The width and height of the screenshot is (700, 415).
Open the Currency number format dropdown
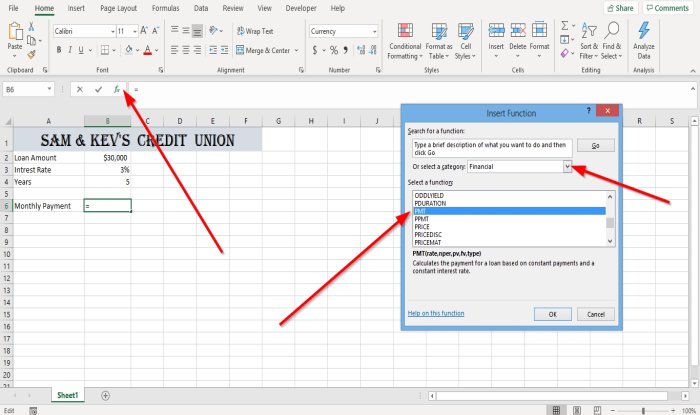coord(374,31)
